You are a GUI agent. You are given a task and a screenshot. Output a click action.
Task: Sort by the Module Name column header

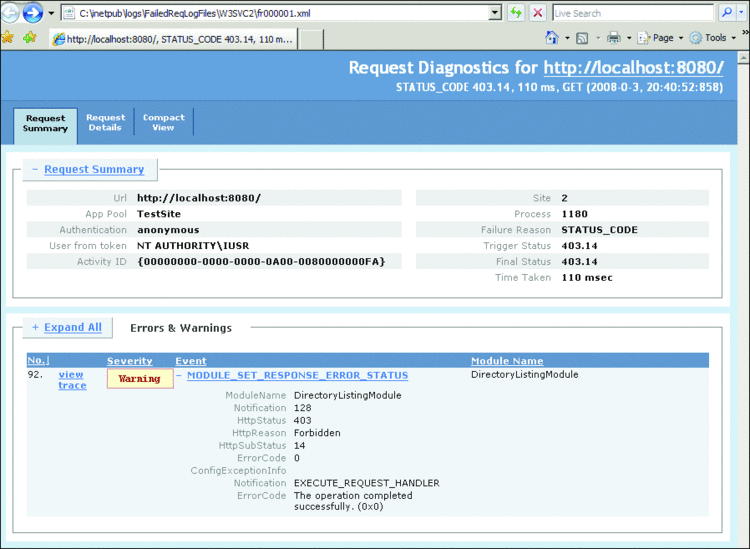(507, 361)
